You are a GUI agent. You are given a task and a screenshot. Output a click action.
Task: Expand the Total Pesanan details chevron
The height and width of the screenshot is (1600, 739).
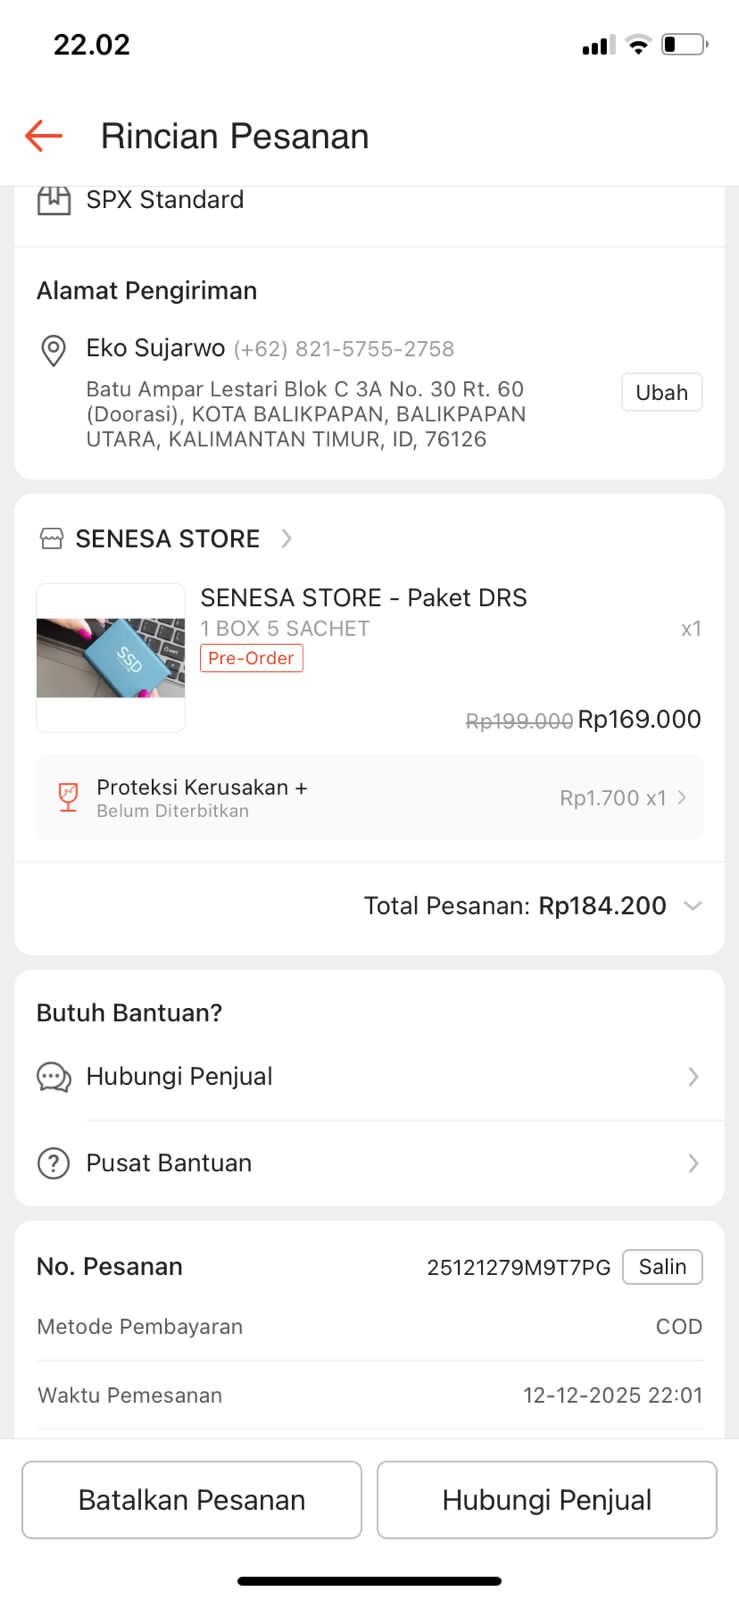(x=692, y=906)
